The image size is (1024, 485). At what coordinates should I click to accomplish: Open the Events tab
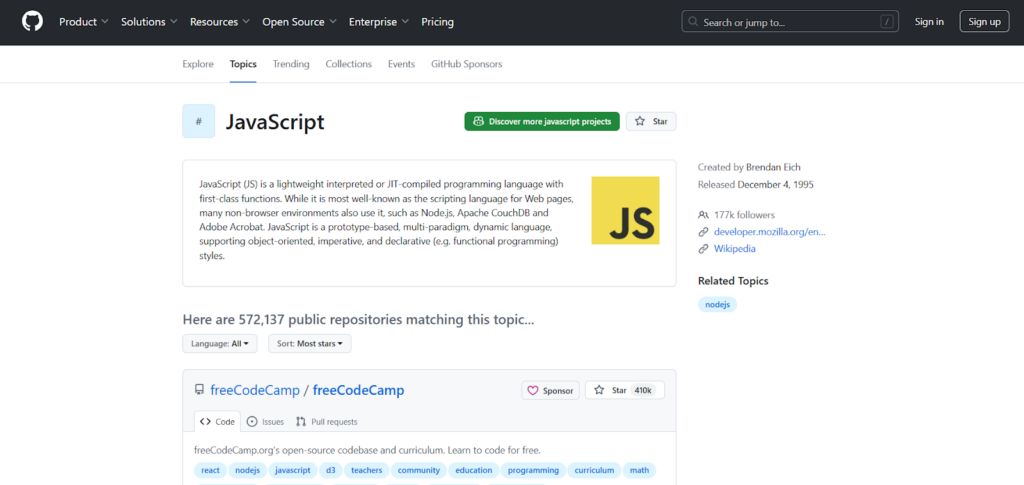[401, 64]
